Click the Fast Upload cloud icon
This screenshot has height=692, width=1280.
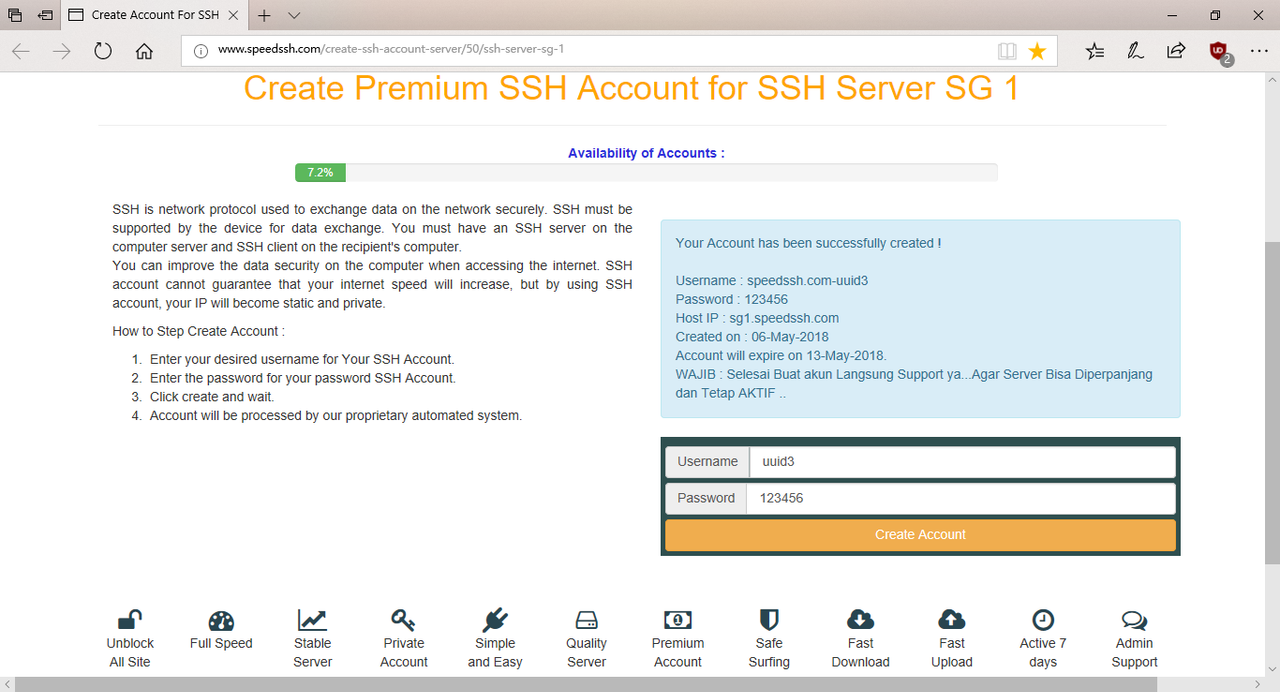[952, 620]
